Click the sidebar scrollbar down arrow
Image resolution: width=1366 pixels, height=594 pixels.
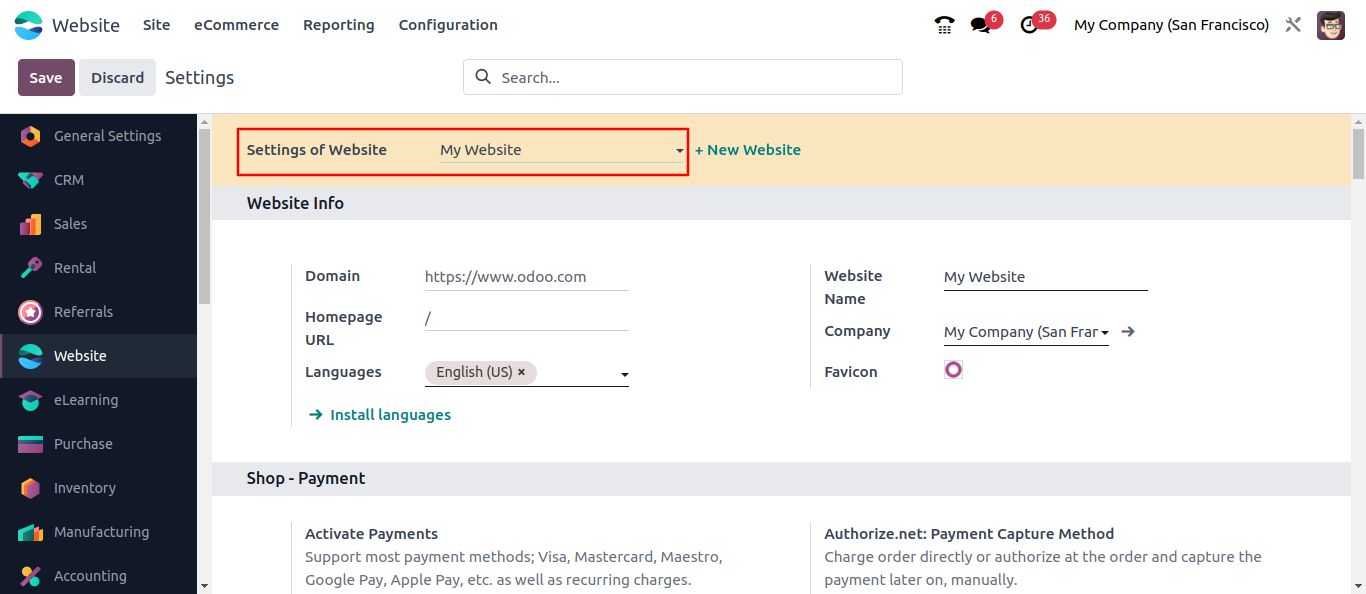pos(204,586)
